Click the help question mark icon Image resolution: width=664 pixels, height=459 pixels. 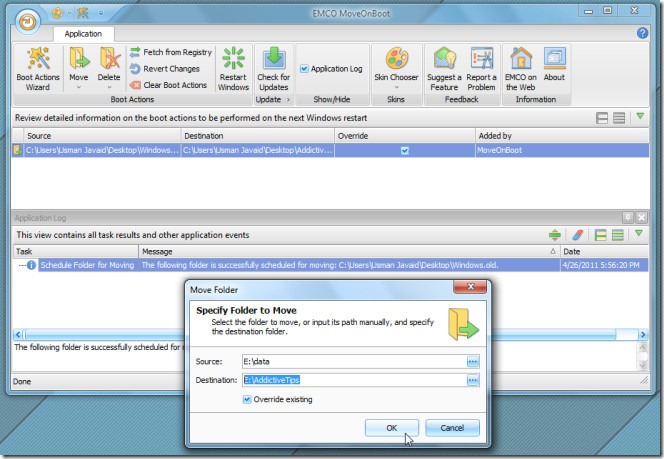(642, 33)
